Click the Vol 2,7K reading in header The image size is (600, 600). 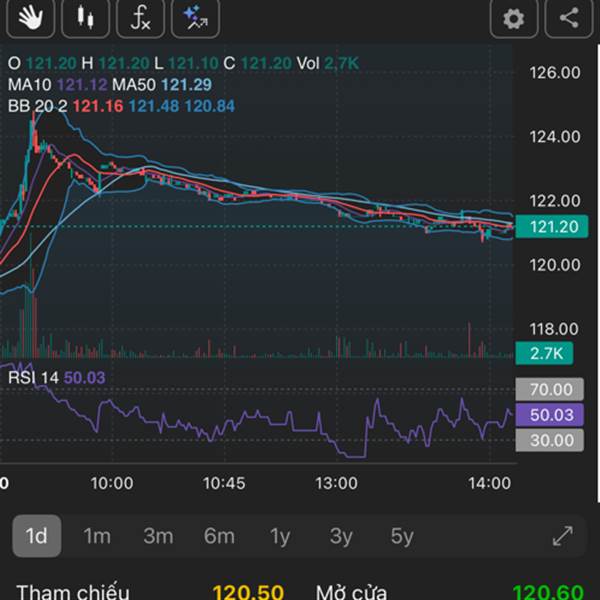pyautogui.click(x=328, y=63)
